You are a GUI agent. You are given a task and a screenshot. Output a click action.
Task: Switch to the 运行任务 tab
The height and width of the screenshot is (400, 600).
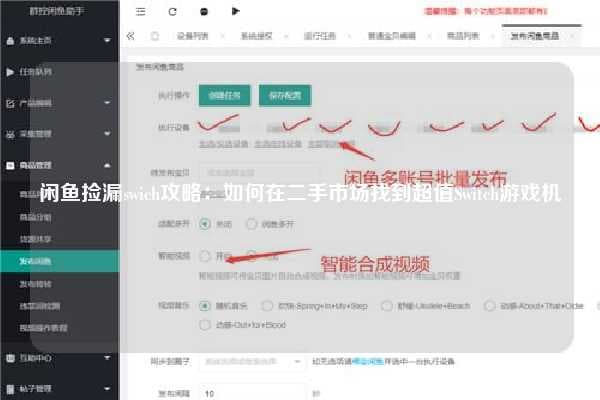pos(320,36)
